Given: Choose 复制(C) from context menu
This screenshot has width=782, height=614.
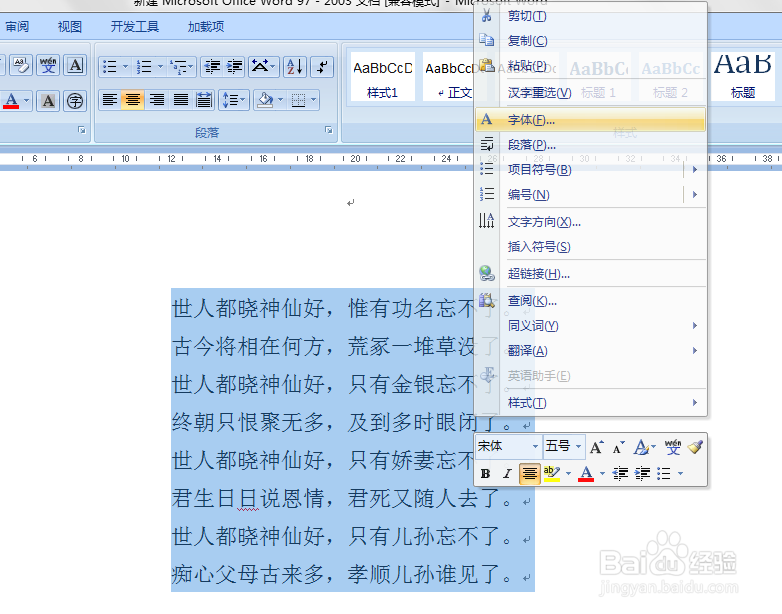Looking at the screenshot, I should click(591, 41).
